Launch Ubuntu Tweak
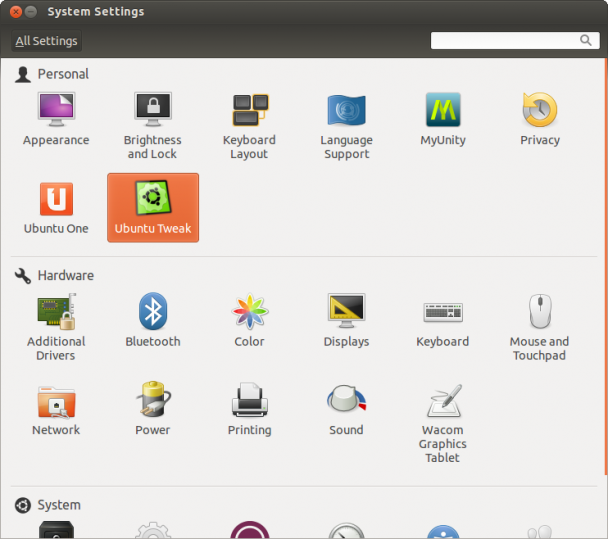The height and width of the screenshot is (539, 608). (153, 208)
